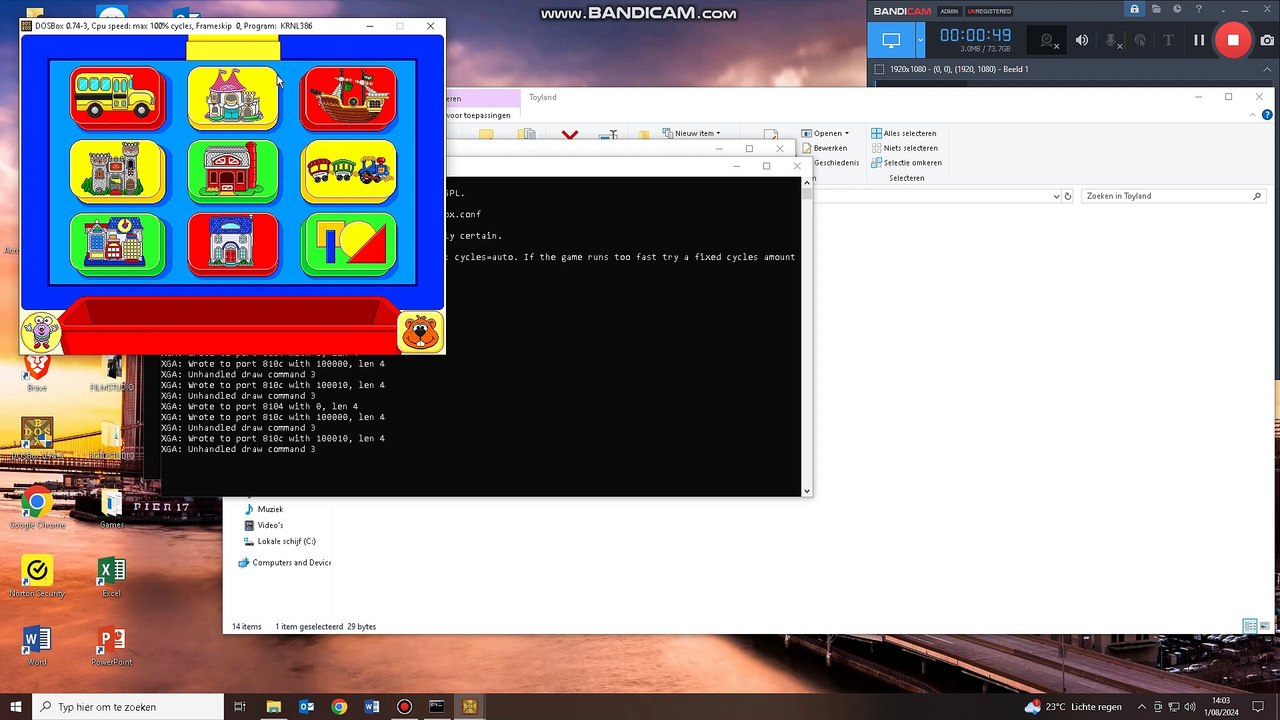Click Selectie omkeren in Explorer
Screen dimensions: 1280x720
click(906, 163)
